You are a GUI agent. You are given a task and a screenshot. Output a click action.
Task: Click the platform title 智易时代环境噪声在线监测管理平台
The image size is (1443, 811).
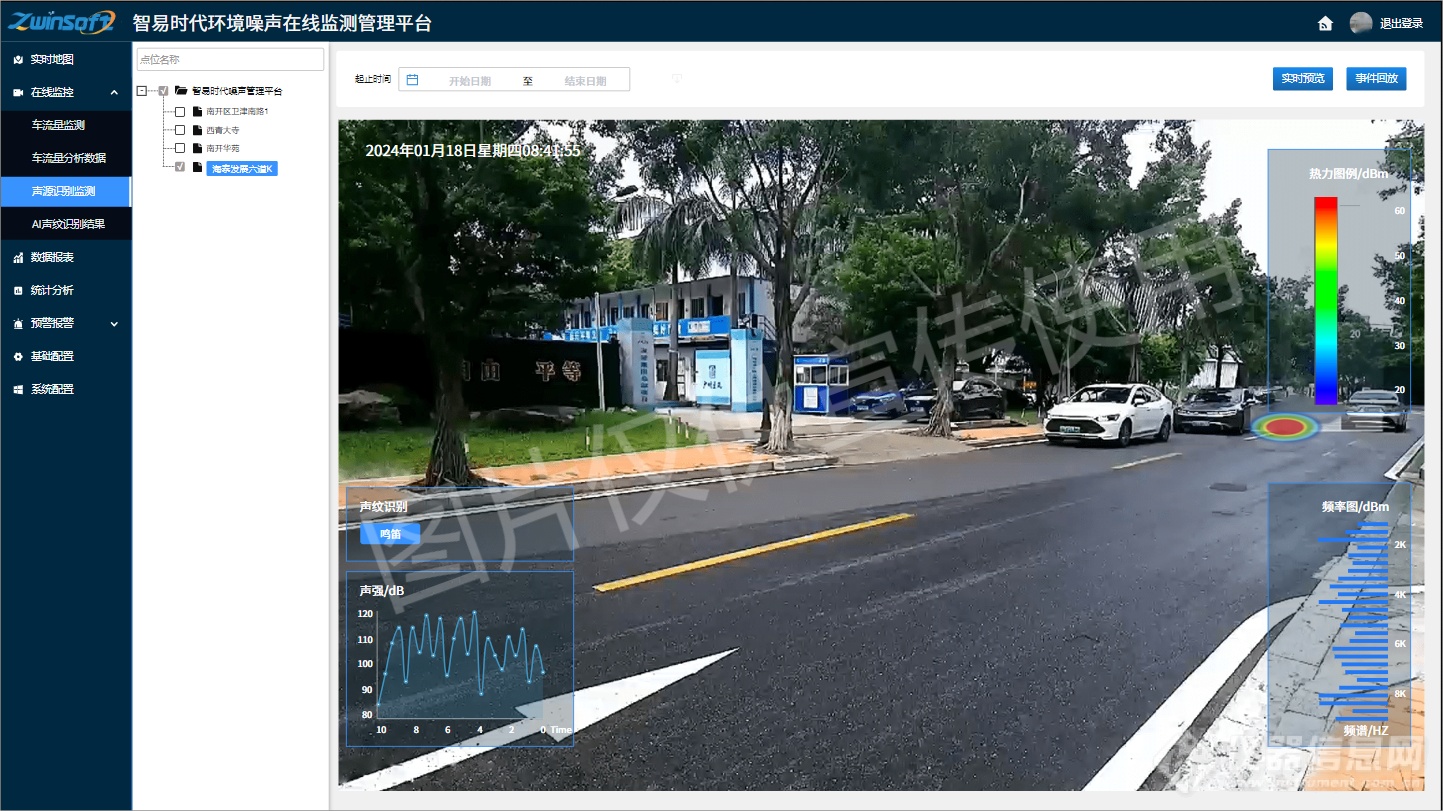tap(282, 23)
